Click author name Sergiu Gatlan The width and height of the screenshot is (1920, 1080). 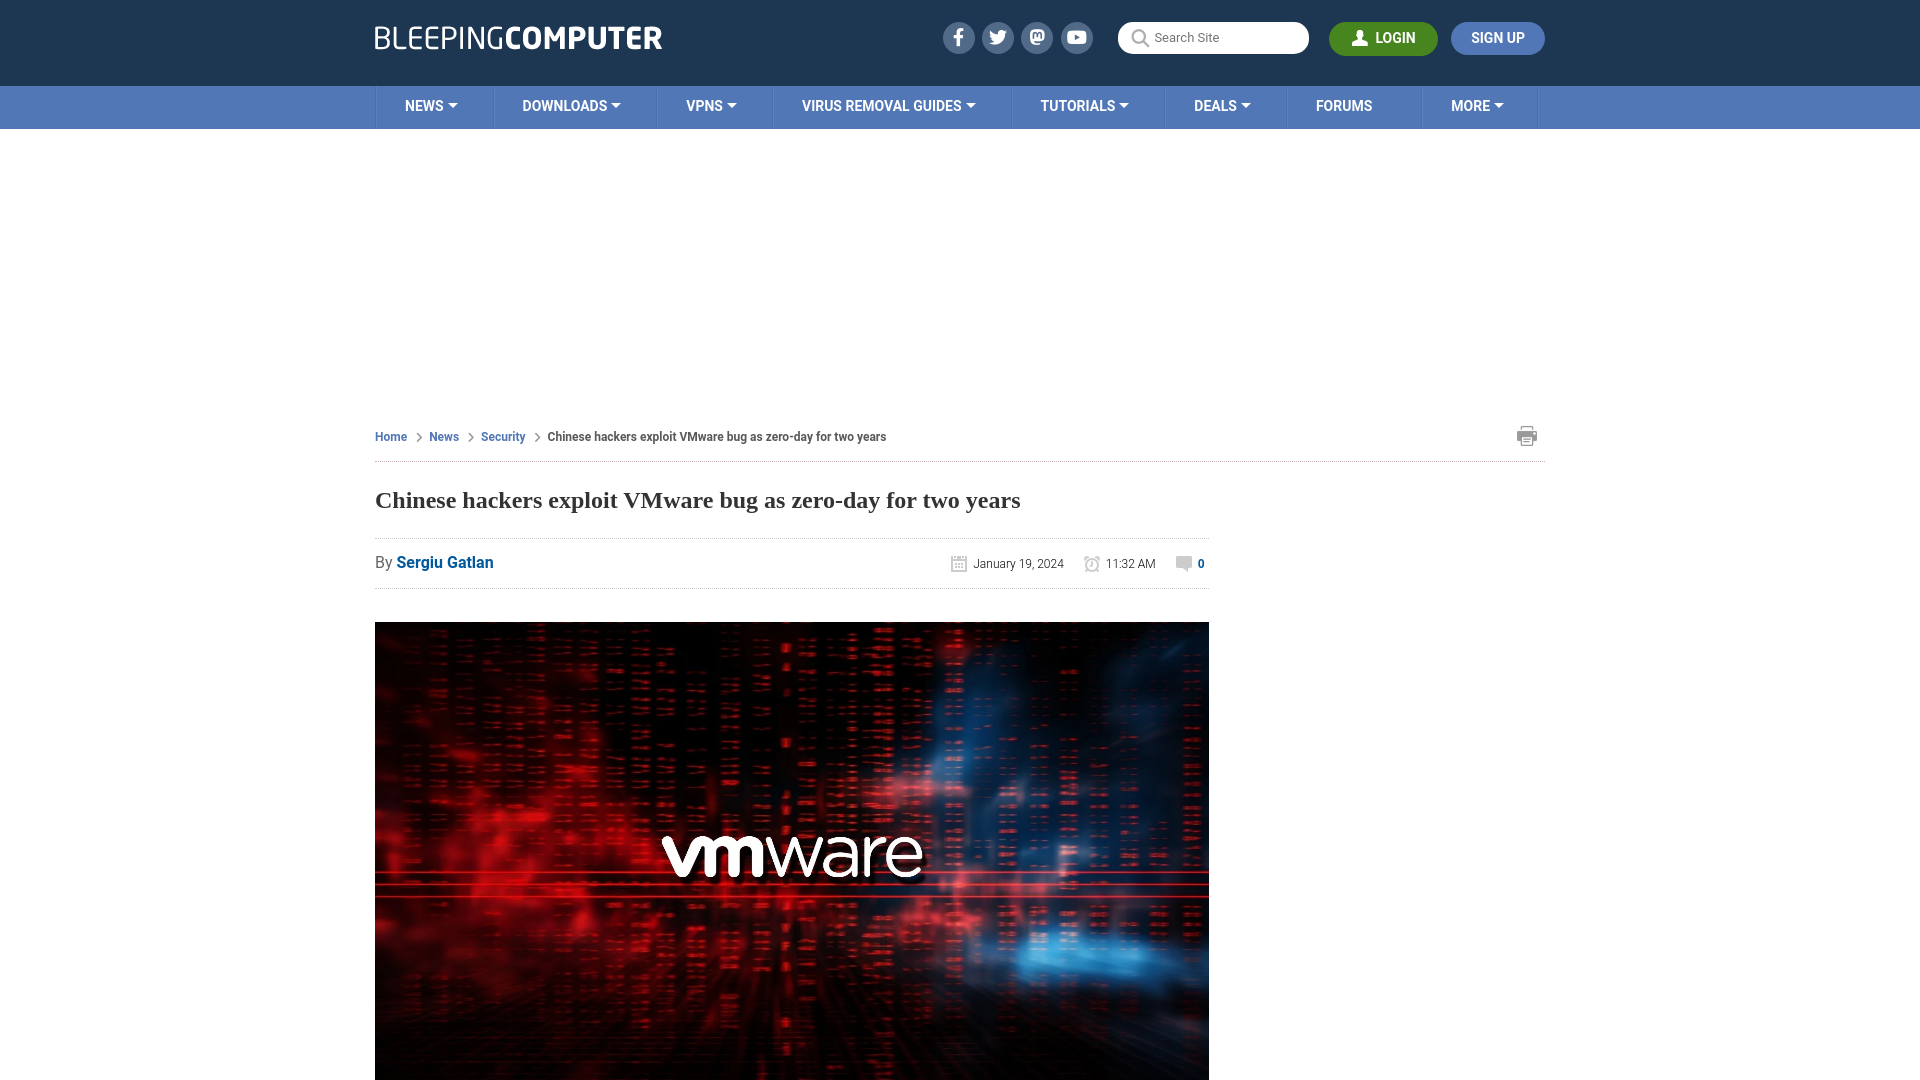pyautogui.click(x=444, y=562)
